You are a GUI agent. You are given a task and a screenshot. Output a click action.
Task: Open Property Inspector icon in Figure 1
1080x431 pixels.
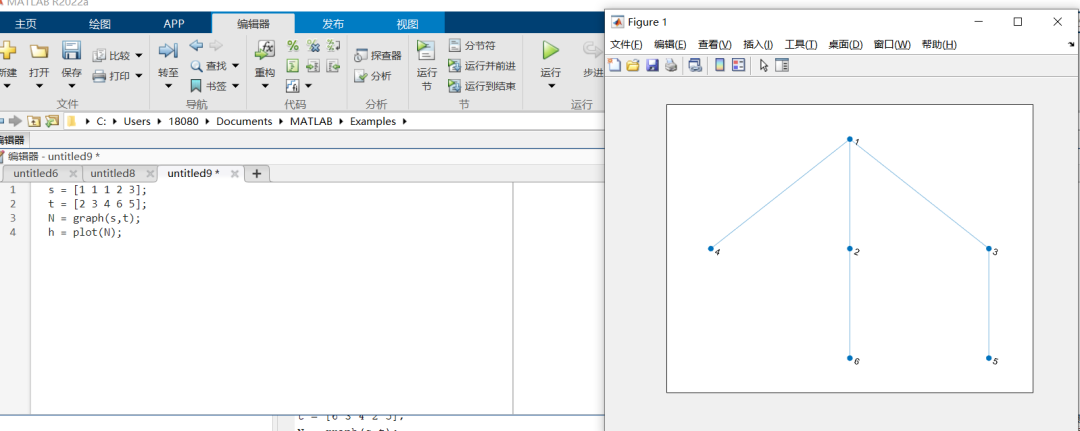tap(782, 65)
